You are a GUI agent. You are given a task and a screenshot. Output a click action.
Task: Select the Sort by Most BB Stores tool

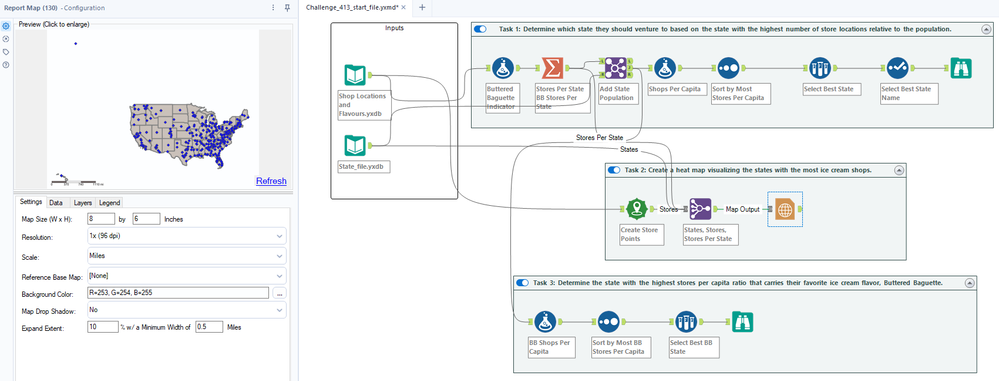point(608,322)
